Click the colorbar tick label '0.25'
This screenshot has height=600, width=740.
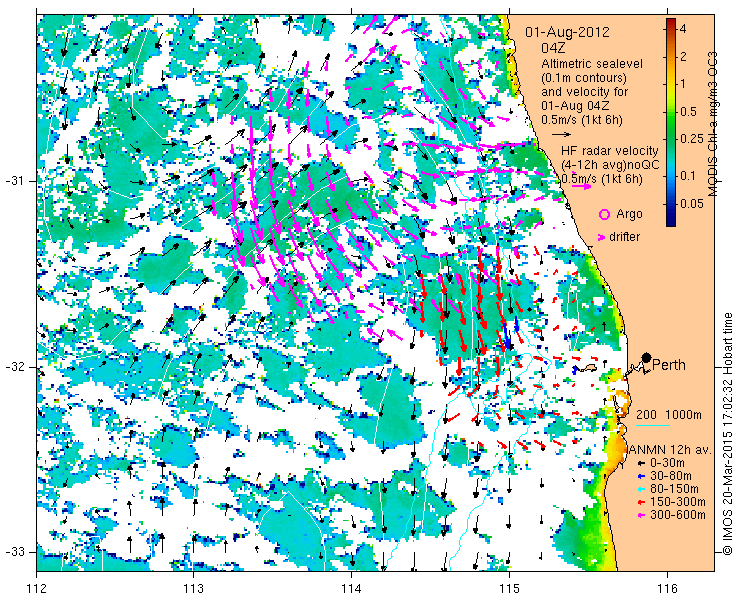pos(691,139)
